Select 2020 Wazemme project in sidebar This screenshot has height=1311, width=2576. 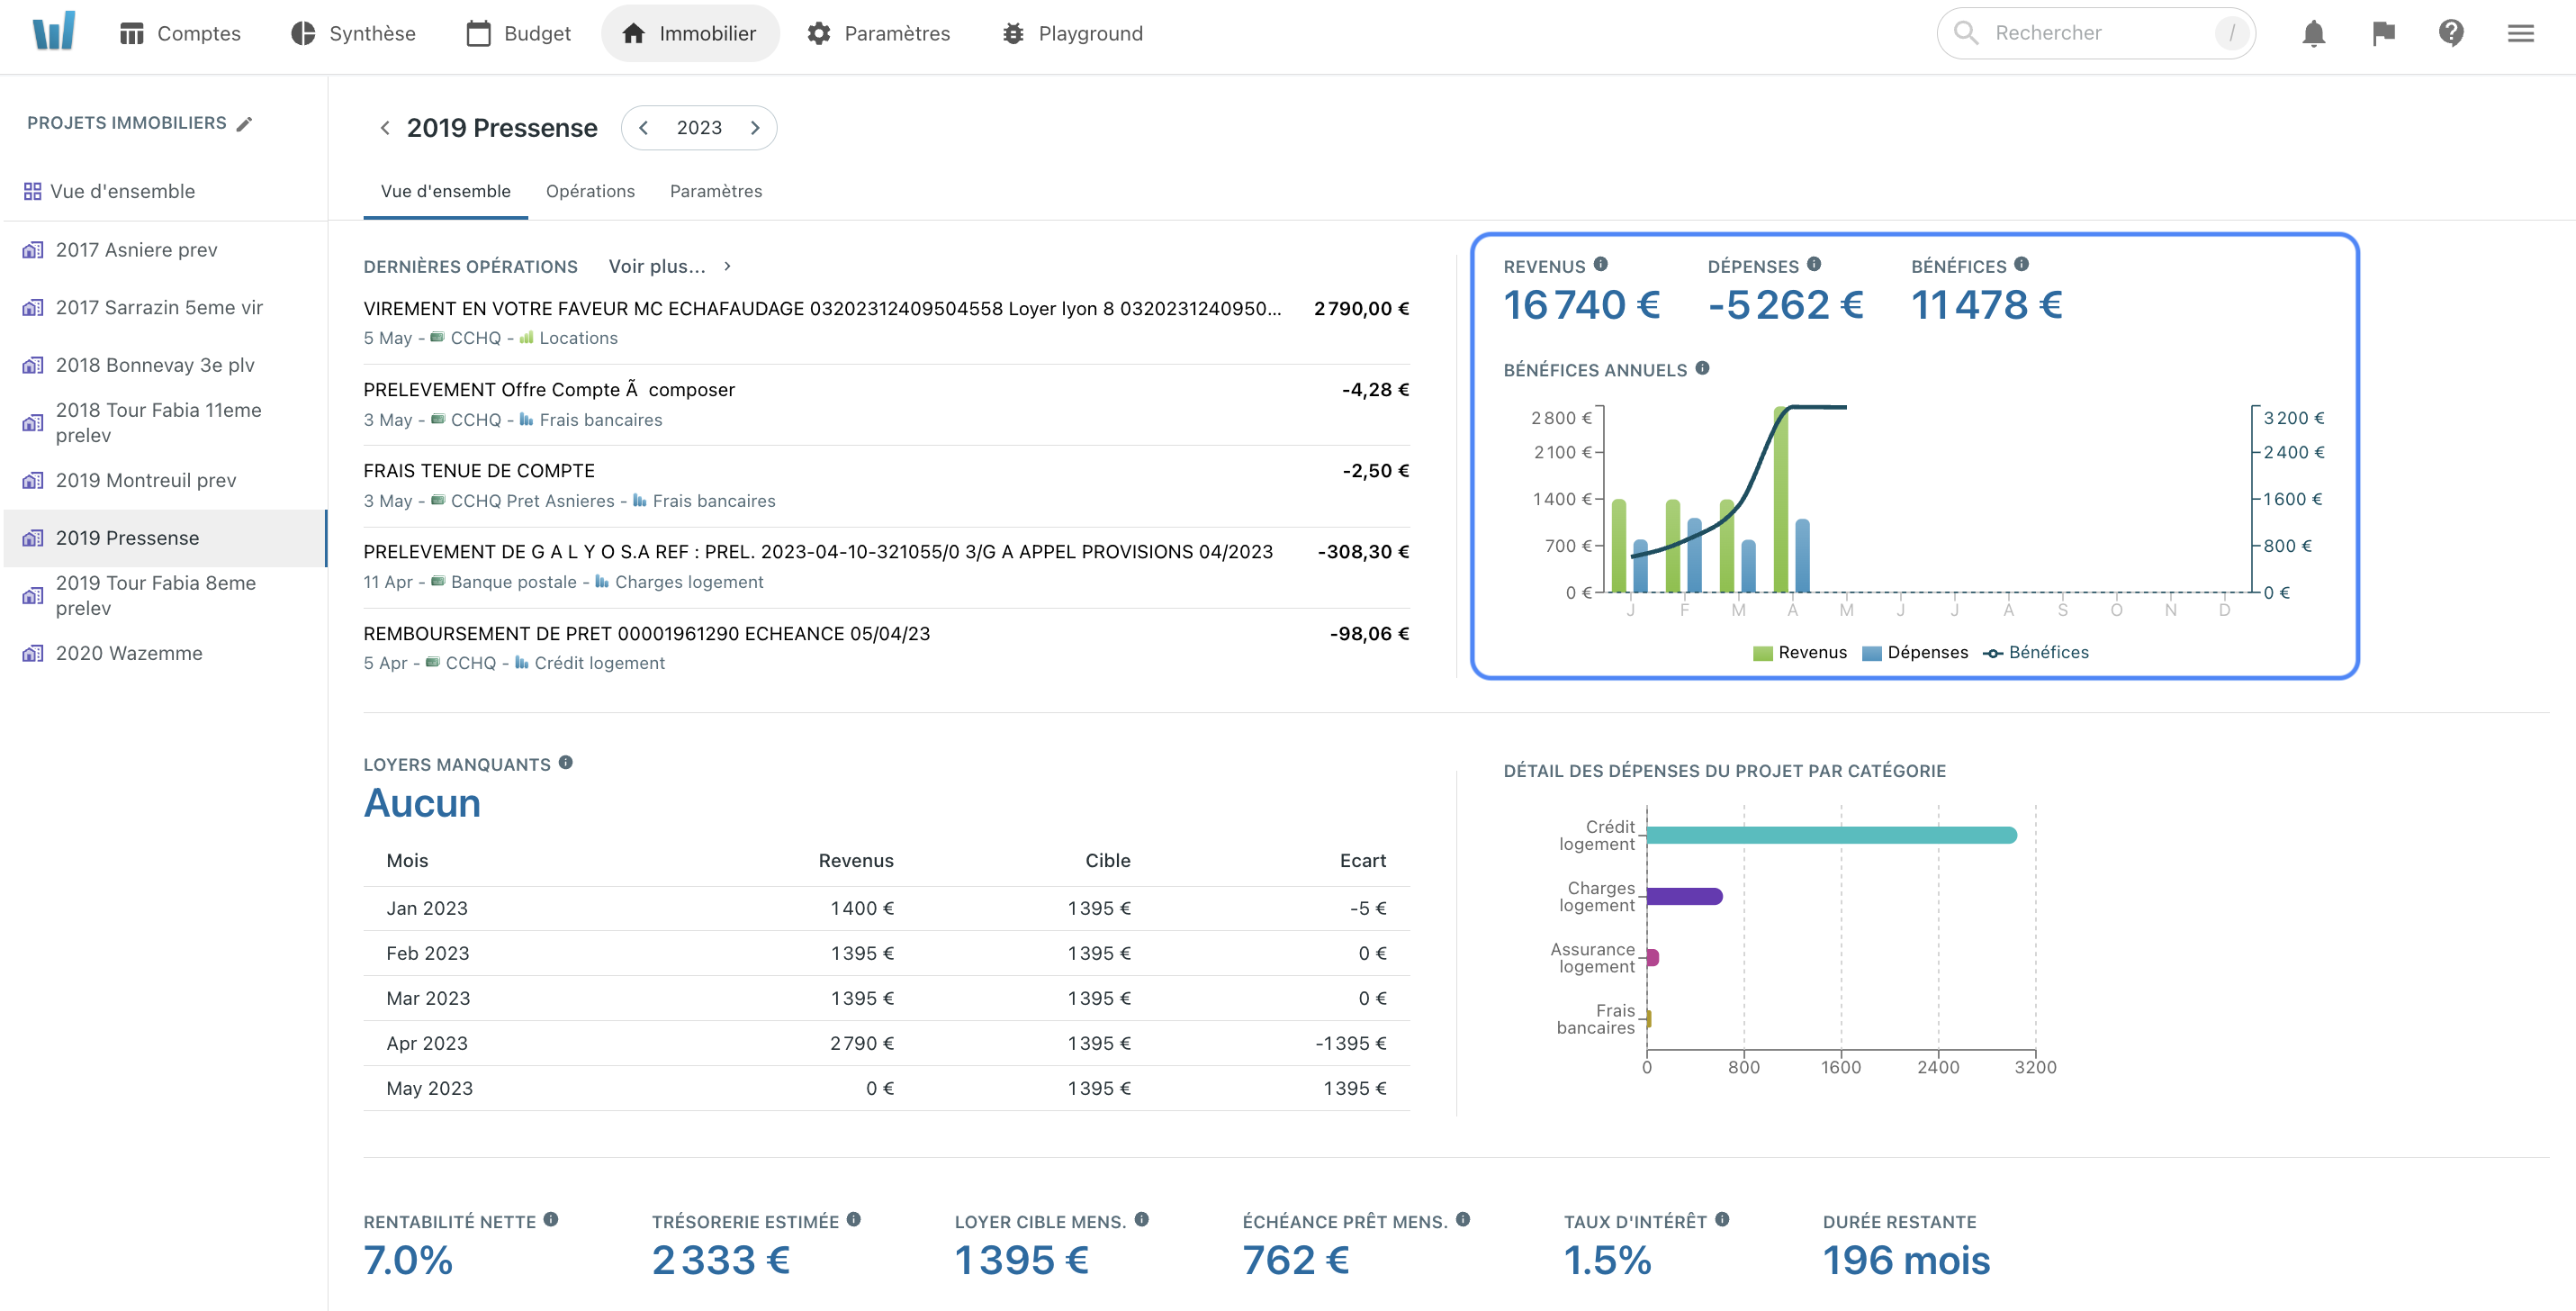coord(129,653)
